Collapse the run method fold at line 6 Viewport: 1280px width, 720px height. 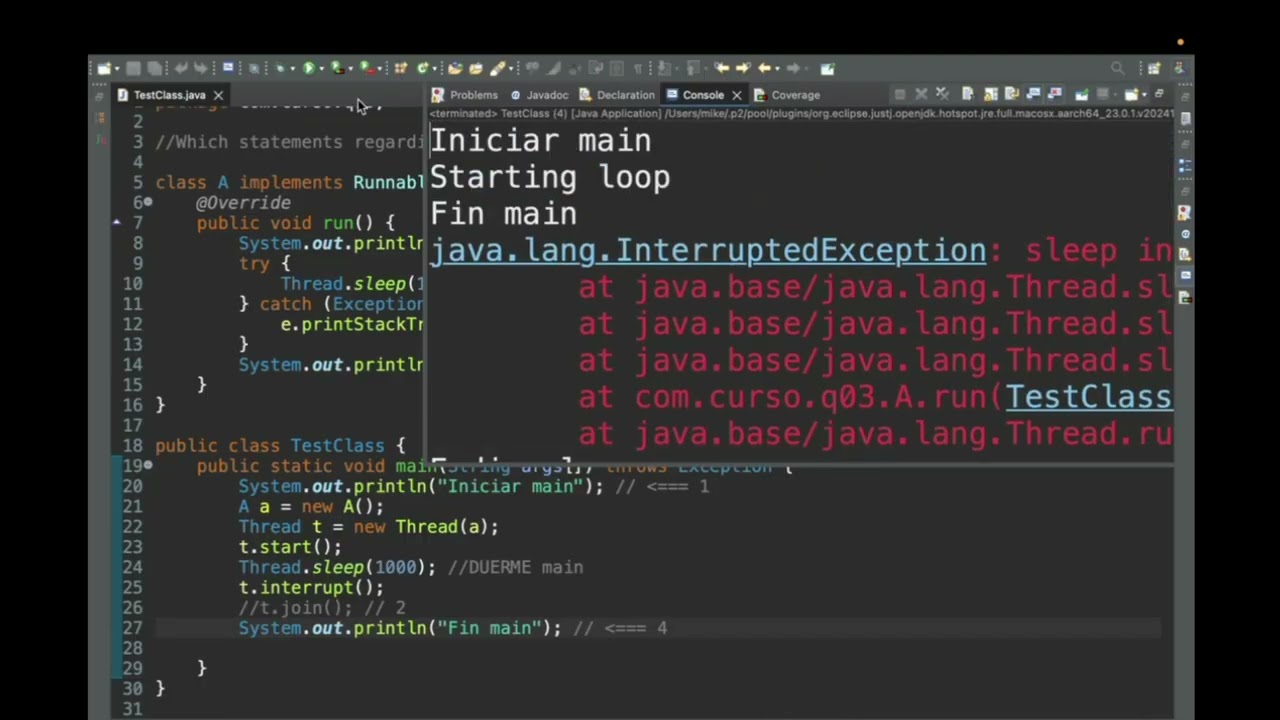click(148, 202)
